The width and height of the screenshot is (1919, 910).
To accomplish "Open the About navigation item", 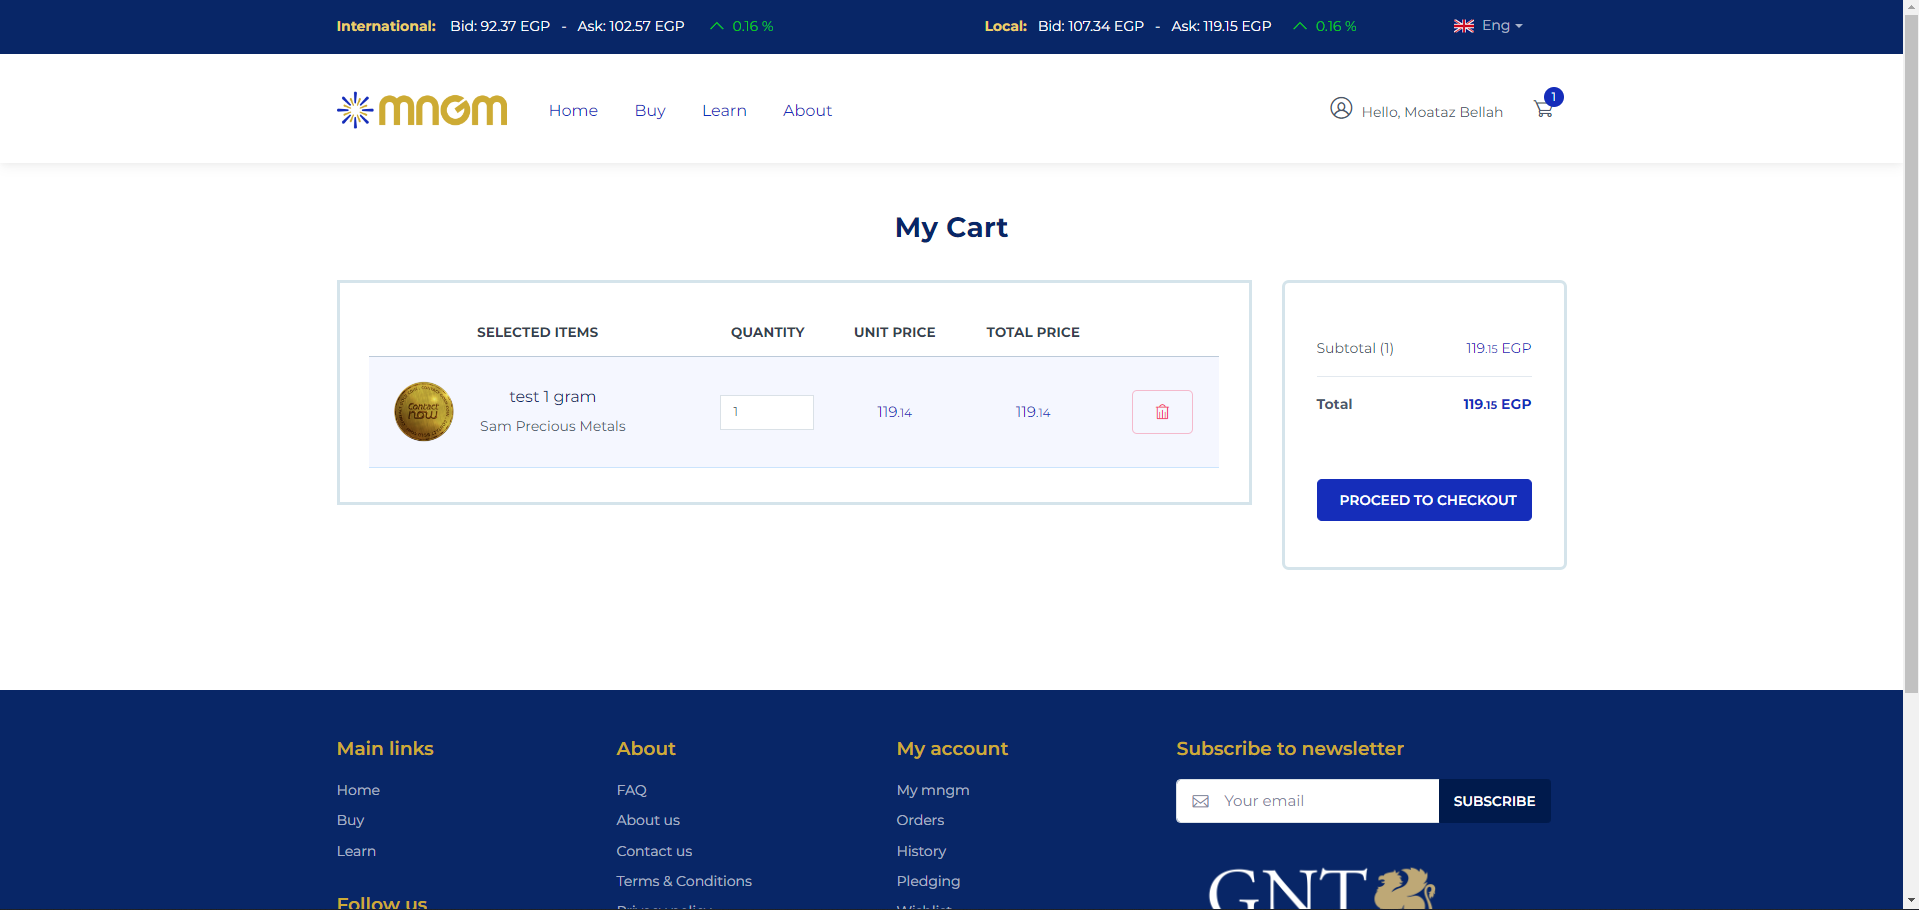I will (x=807, y=111).
